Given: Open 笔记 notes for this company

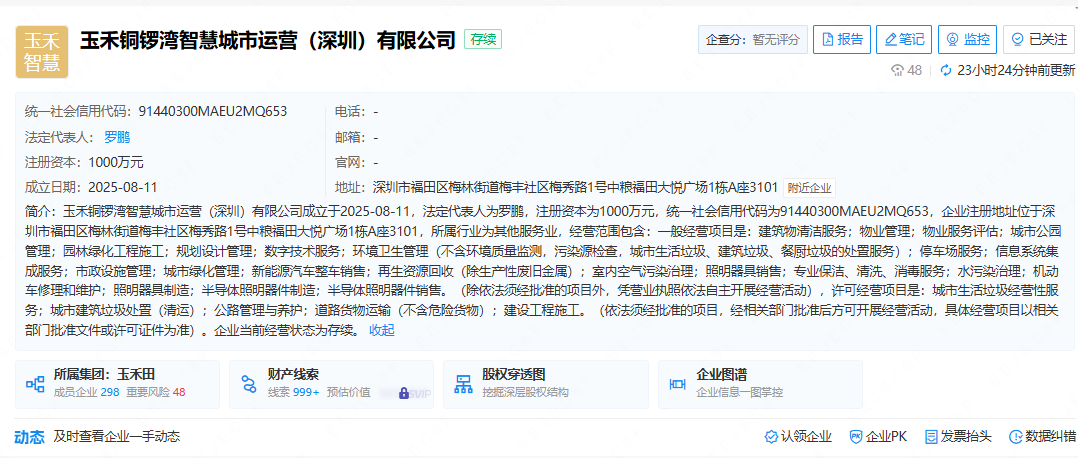Looking at the screenshot, I should click(902, 39).
